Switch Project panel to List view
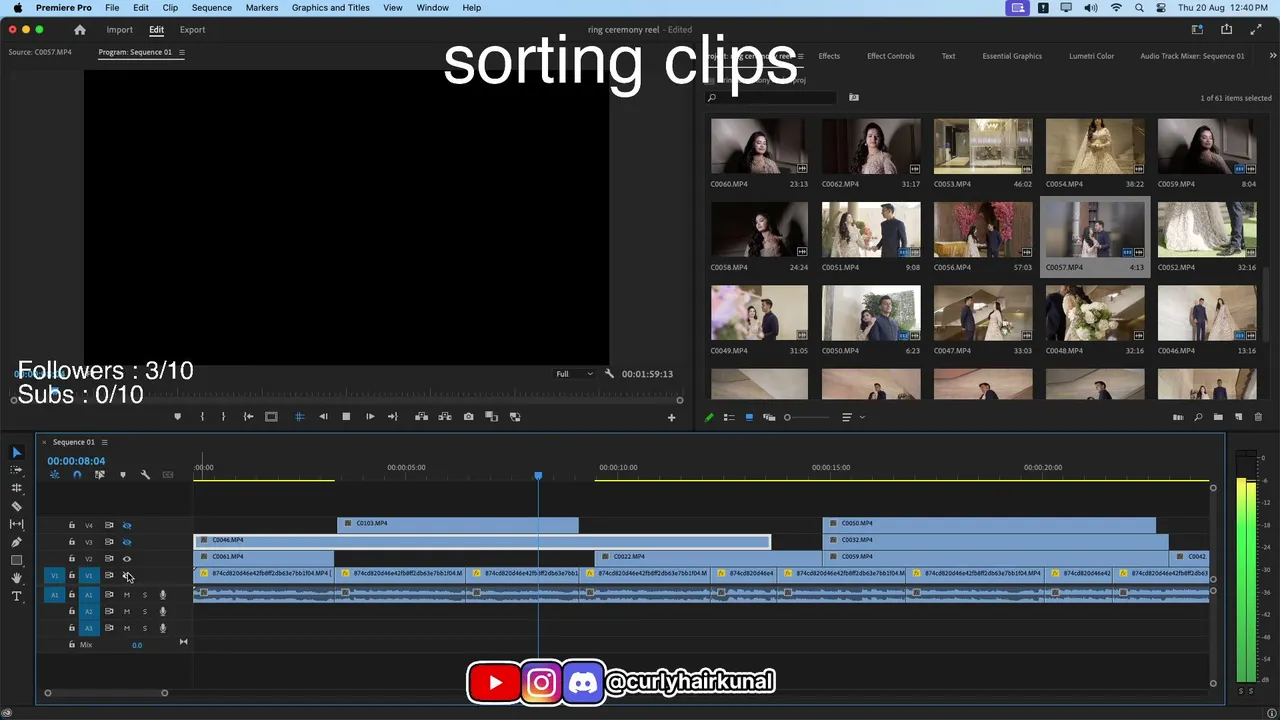 pyautogui.click(x=729, y=417)
